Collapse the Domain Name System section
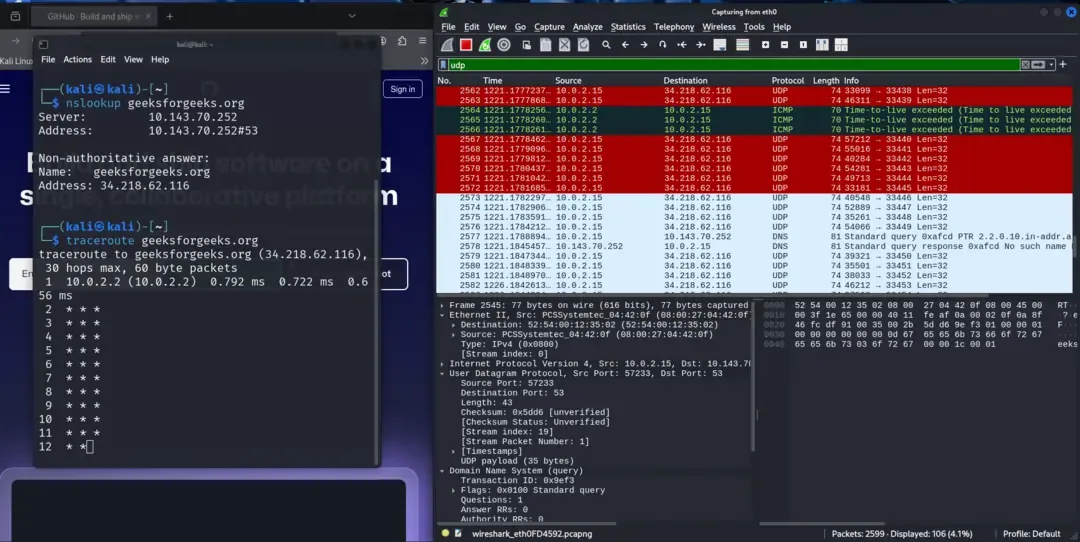This screenshot has width=1080, height=542. [x=442, y=470]
